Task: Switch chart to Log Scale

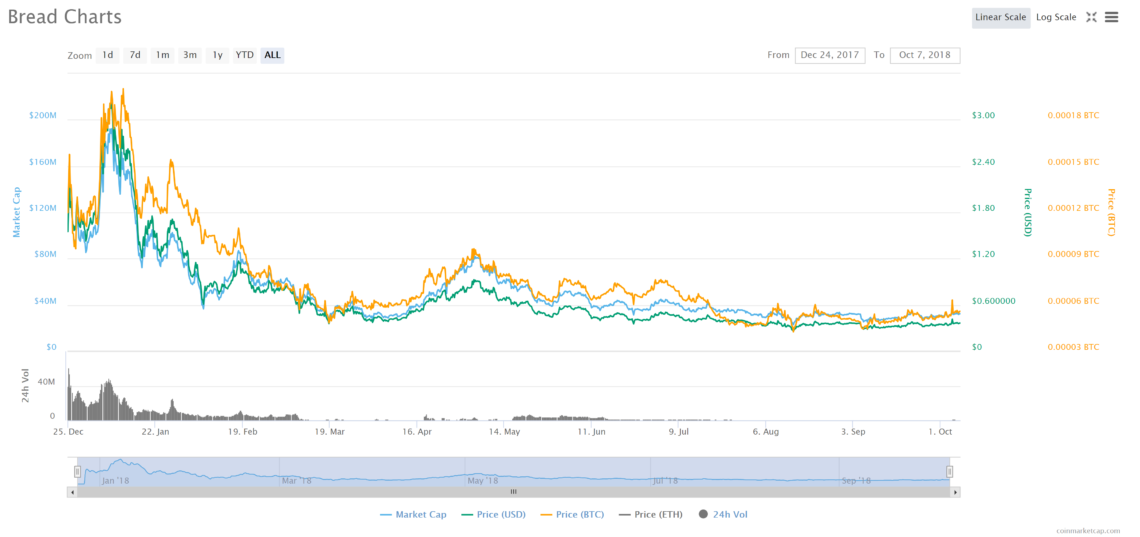Action: [1056, 17]
